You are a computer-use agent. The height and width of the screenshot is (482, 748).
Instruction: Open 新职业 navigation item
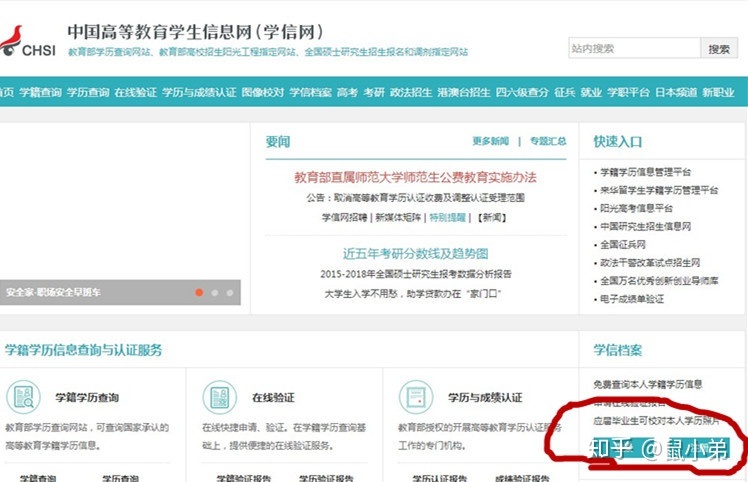coord(718,92)
